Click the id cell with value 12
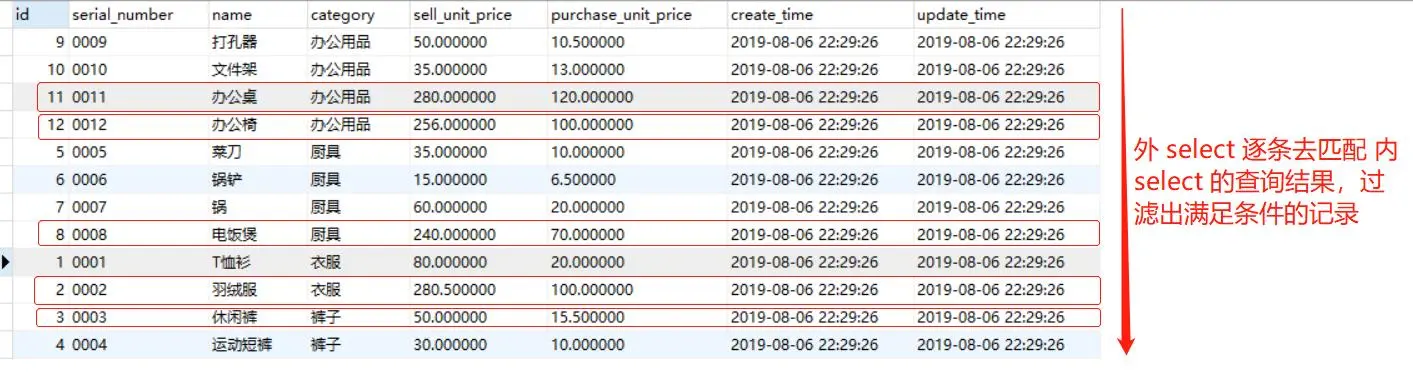Image resolution: width=1413 pixels, height=378 pixels. [x=56, y=124]
